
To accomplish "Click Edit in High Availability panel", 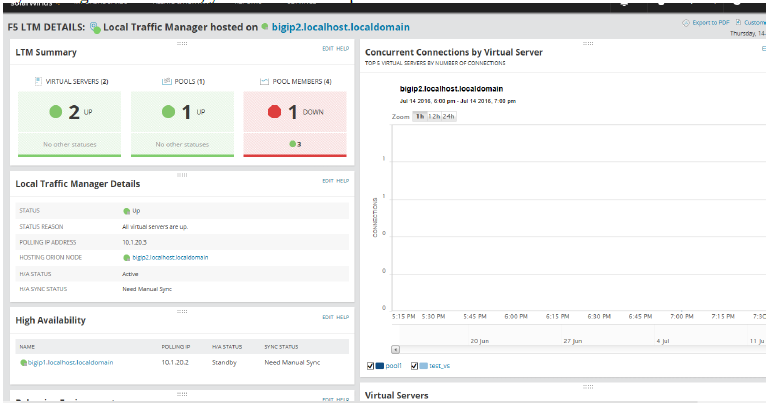I will (328, 317).
